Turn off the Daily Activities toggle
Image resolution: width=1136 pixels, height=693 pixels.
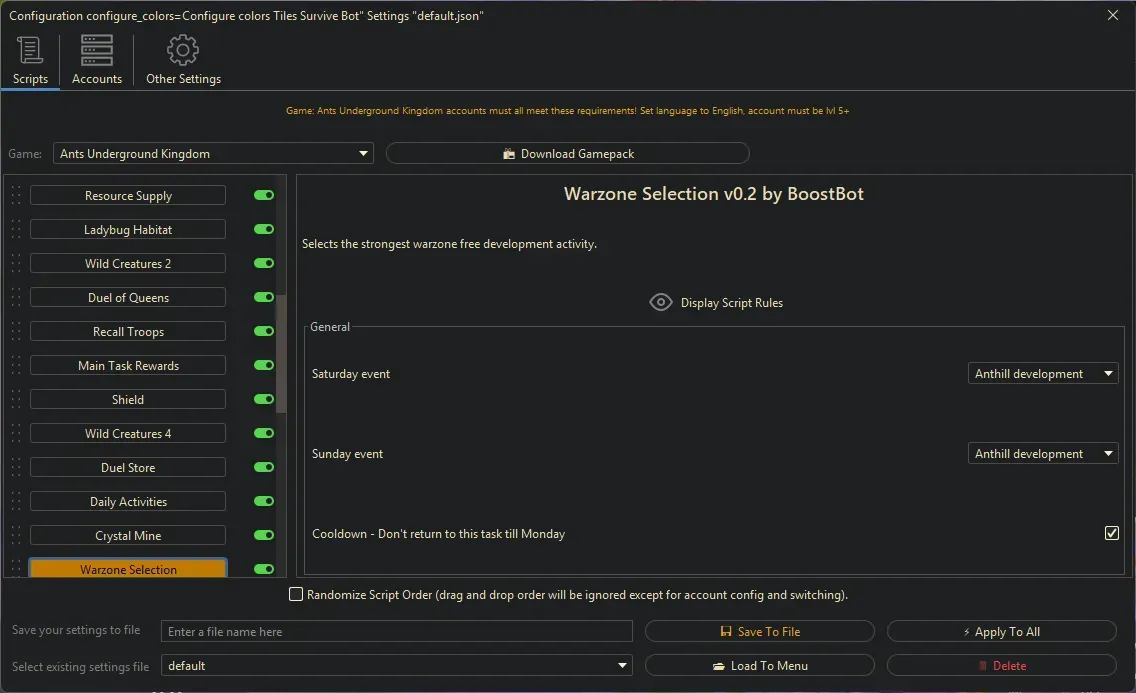[263, 501]
